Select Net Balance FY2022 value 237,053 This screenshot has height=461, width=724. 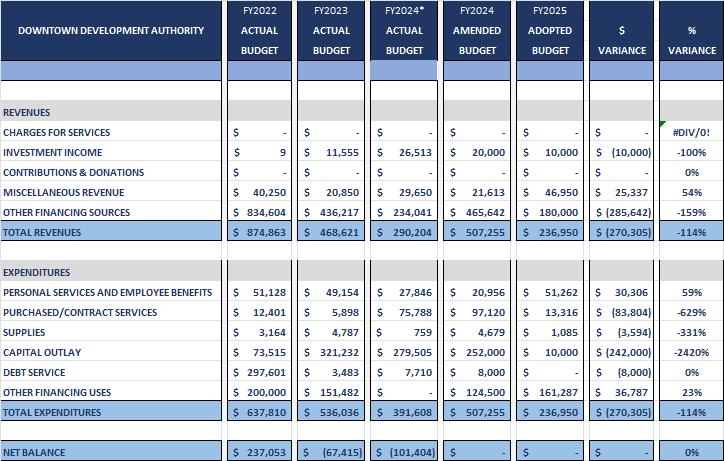259,452
